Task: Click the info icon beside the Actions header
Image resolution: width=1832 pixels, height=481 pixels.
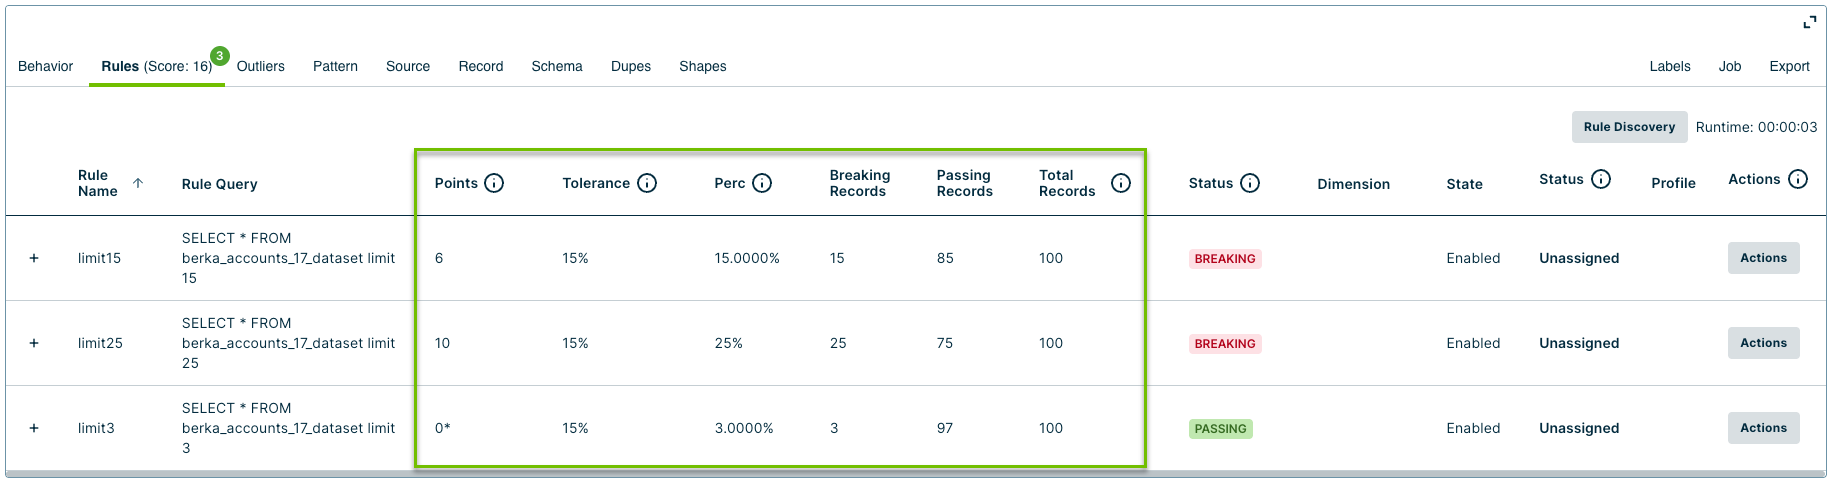Action: click(x=1798, y=179)
